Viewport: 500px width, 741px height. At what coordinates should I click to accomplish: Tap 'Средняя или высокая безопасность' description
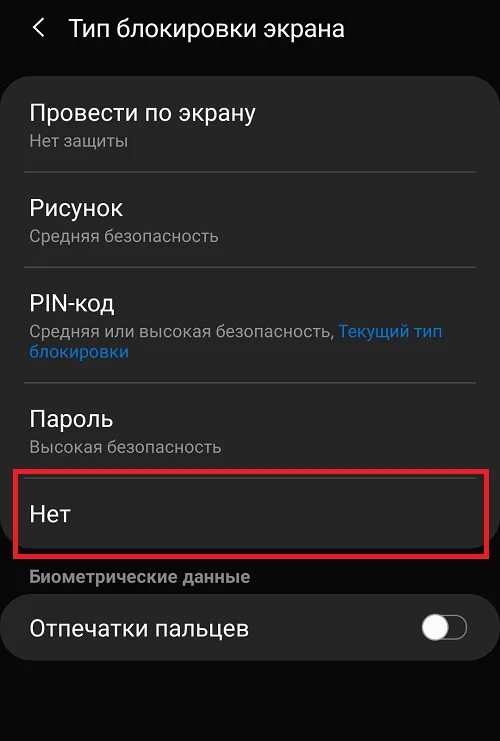(x=179, y=331)
